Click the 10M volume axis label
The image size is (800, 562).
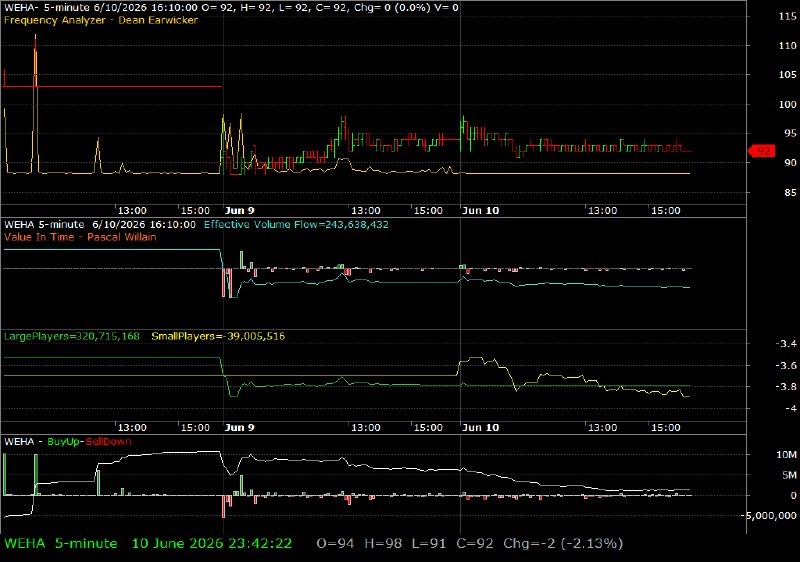coord(786,454)
